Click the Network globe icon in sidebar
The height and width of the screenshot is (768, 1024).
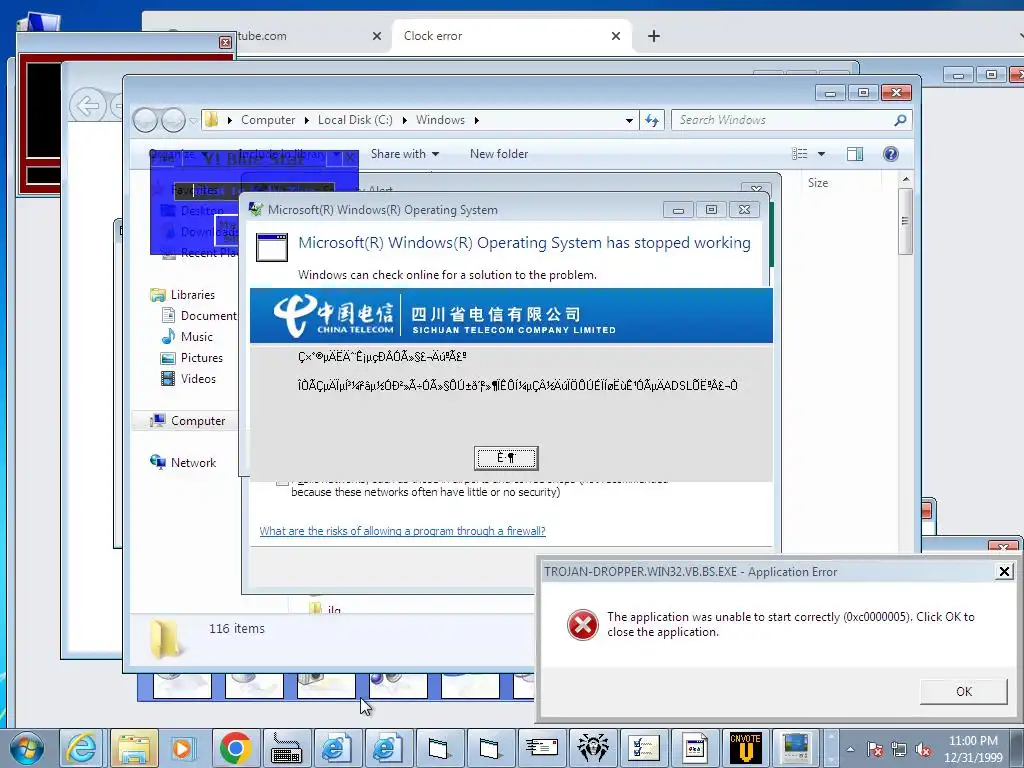click(x=157, y=462)
